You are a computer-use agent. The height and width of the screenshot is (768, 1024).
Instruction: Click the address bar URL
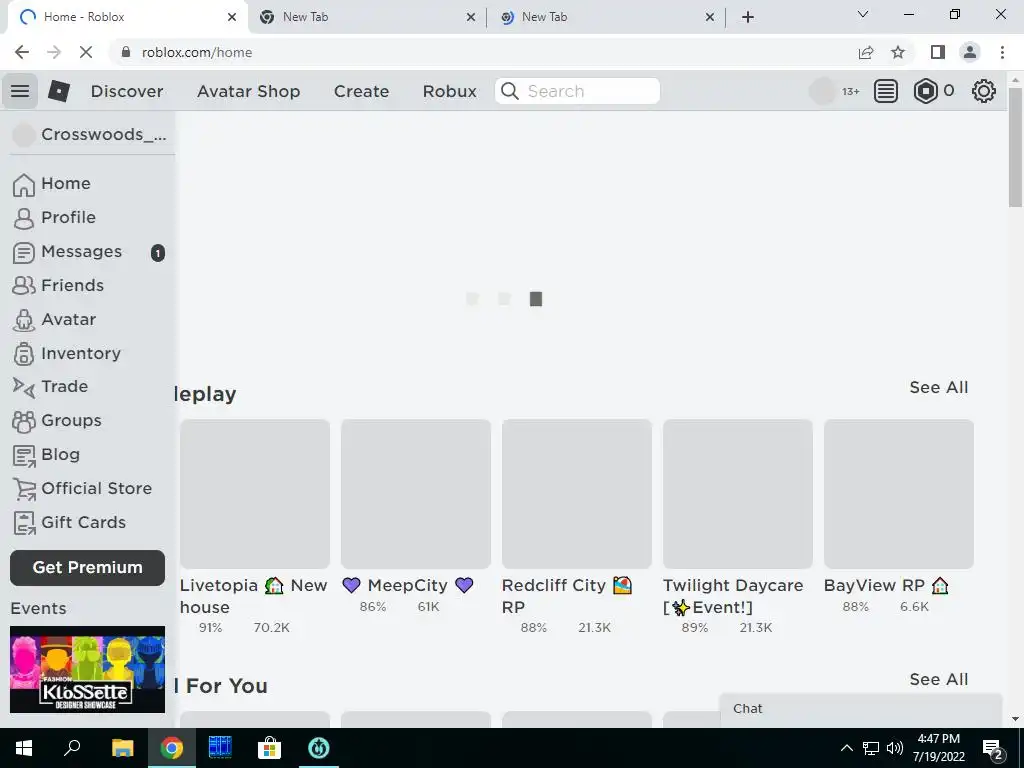pyautogui.click(x=197, y=52)
